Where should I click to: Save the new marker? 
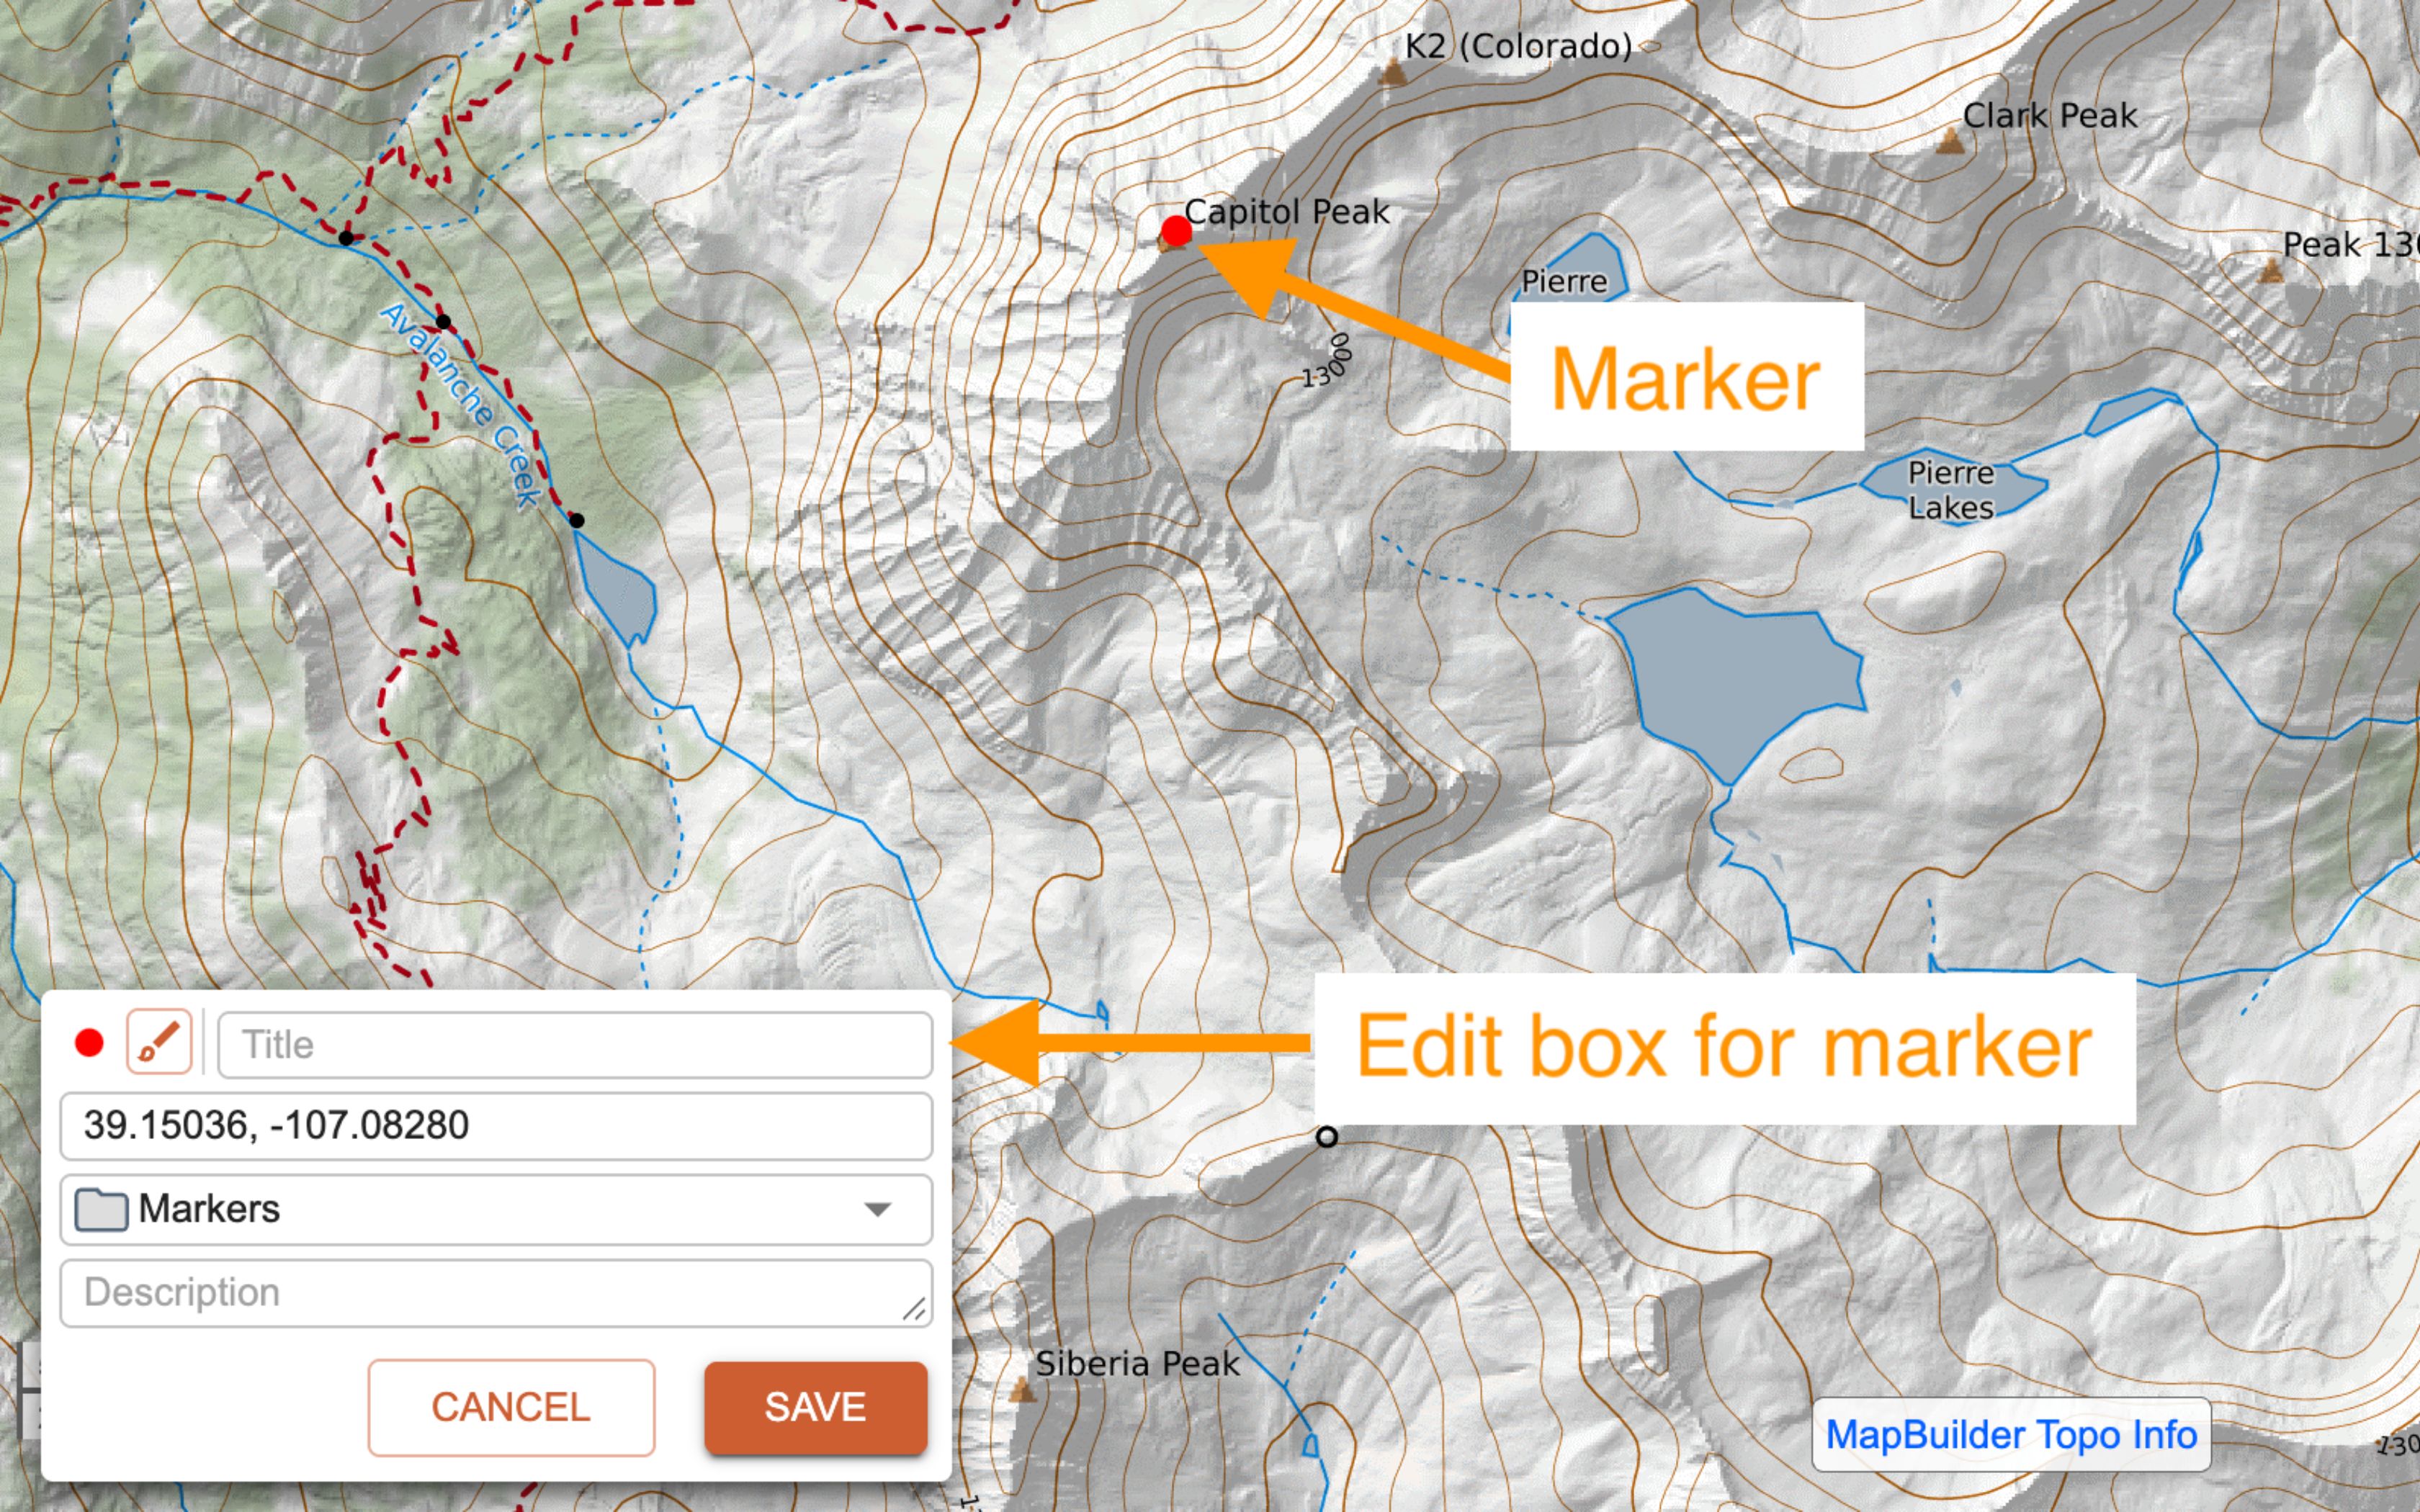[815, 1407]
